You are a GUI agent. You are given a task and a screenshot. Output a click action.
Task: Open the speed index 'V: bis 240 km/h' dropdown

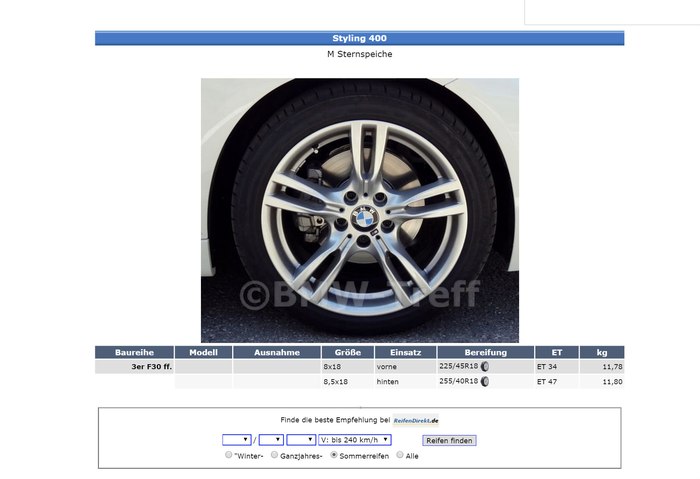tap(354, 439)
